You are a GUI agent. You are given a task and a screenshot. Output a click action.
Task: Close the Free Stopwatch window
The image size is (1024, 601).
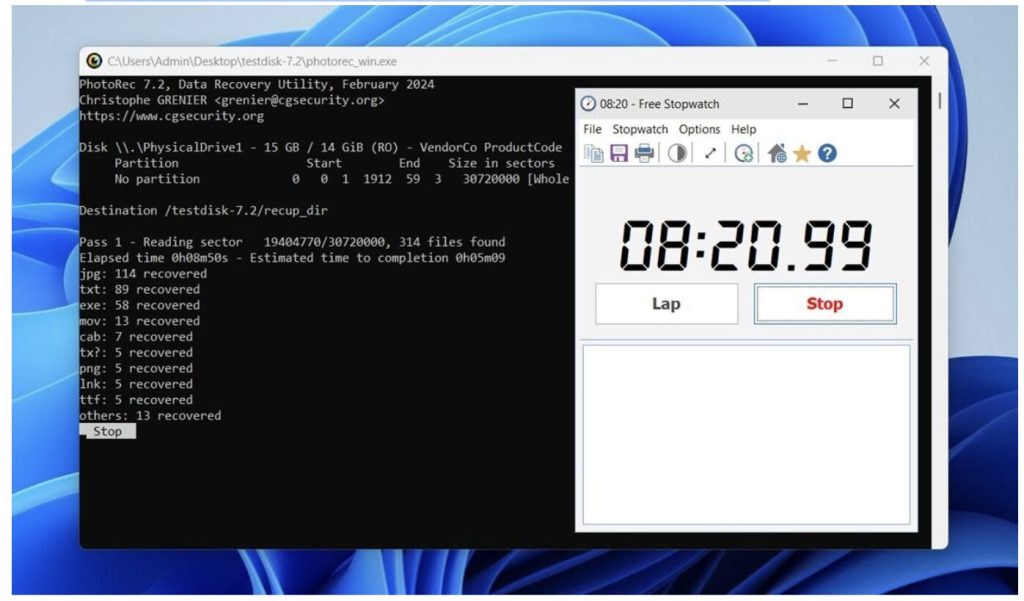[894, 104]
